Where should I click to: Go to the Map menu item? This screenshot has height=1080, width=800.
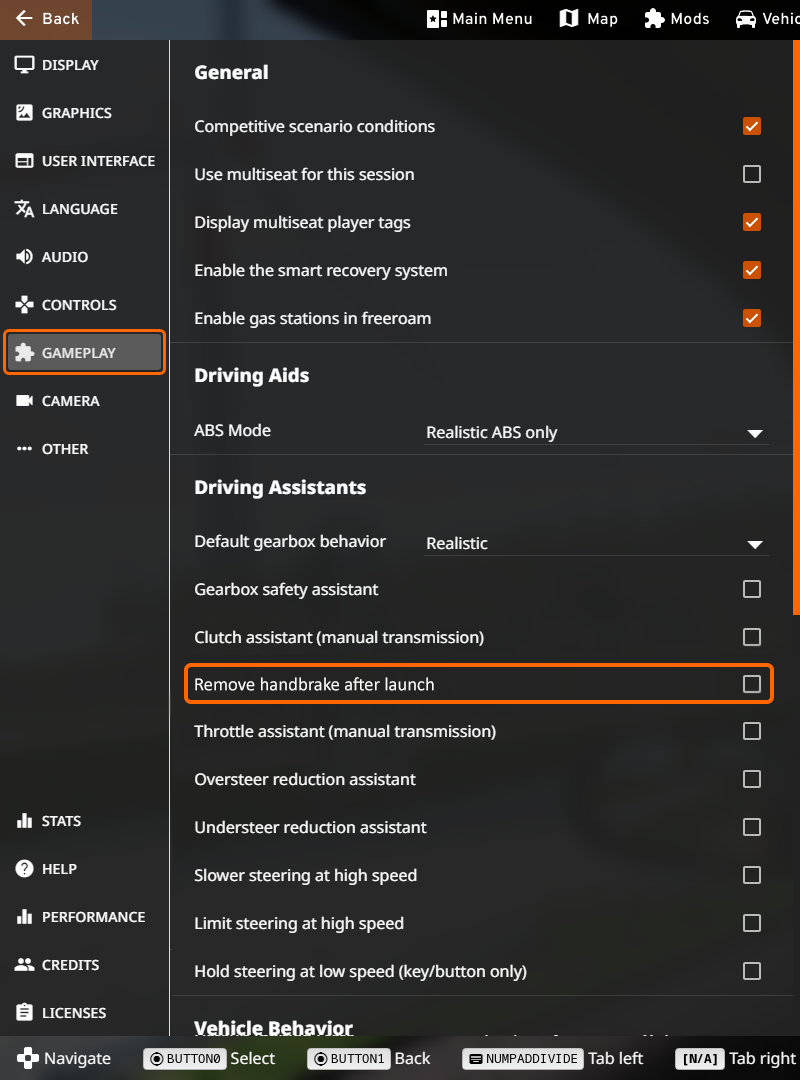[588, 19]
